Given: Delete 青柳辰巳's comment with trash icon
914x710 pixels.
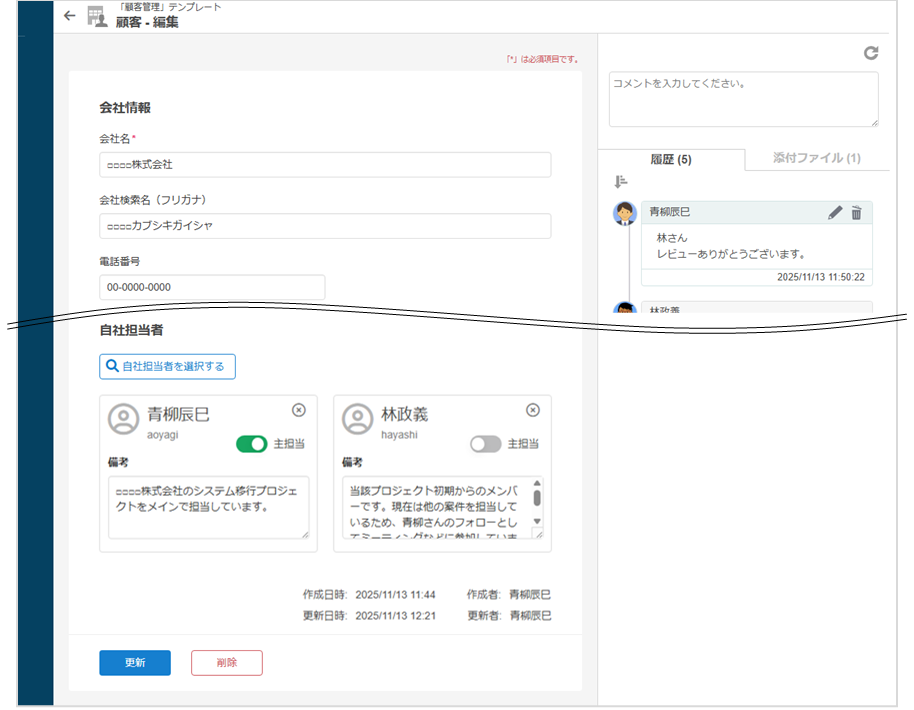Looking at the screenshot, I should point(856,212).
